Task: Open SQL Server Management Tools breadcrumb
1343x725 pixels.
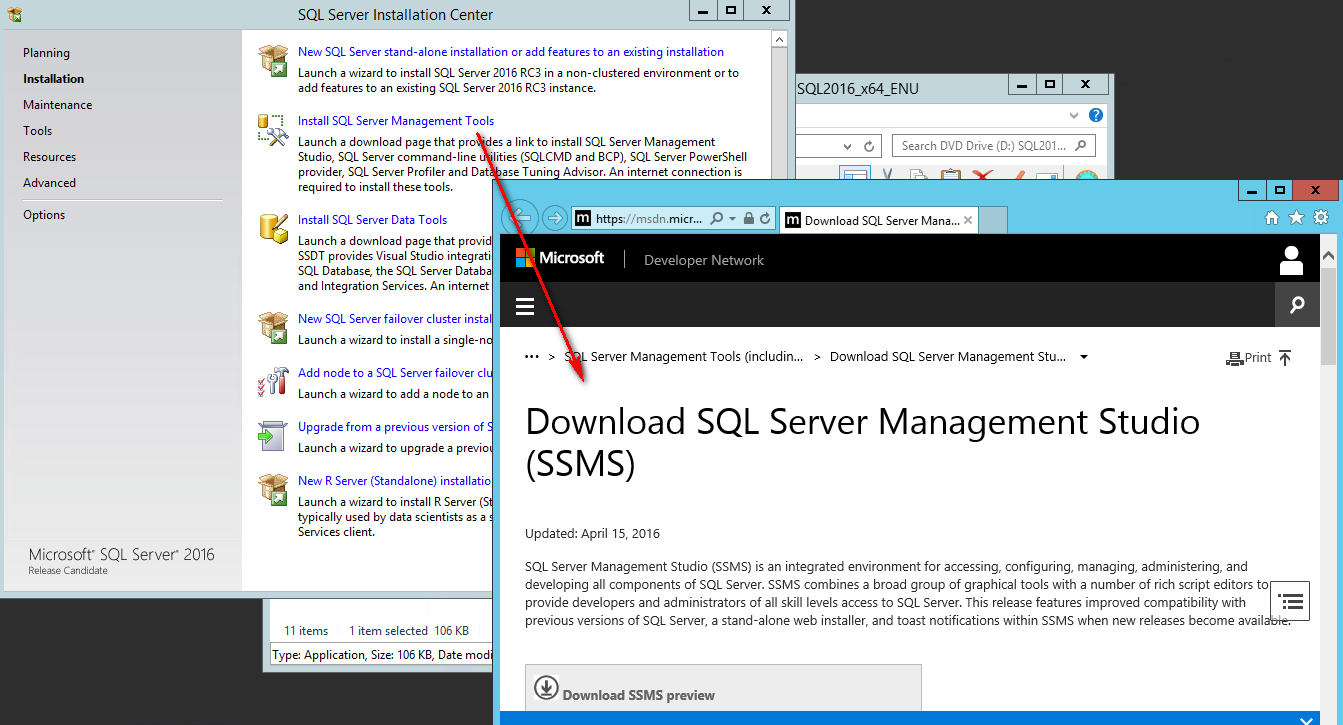Action: [684, 357]
